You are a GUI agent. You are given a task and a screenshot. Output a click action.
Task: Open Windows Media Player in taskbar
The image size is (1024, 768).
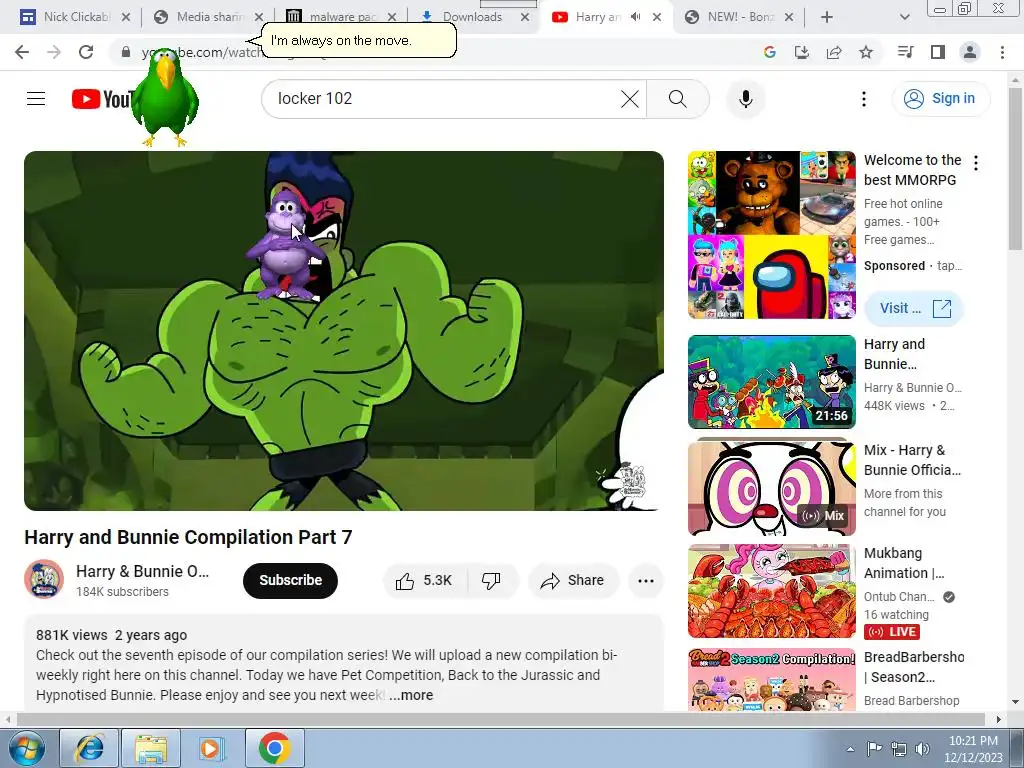211,748
